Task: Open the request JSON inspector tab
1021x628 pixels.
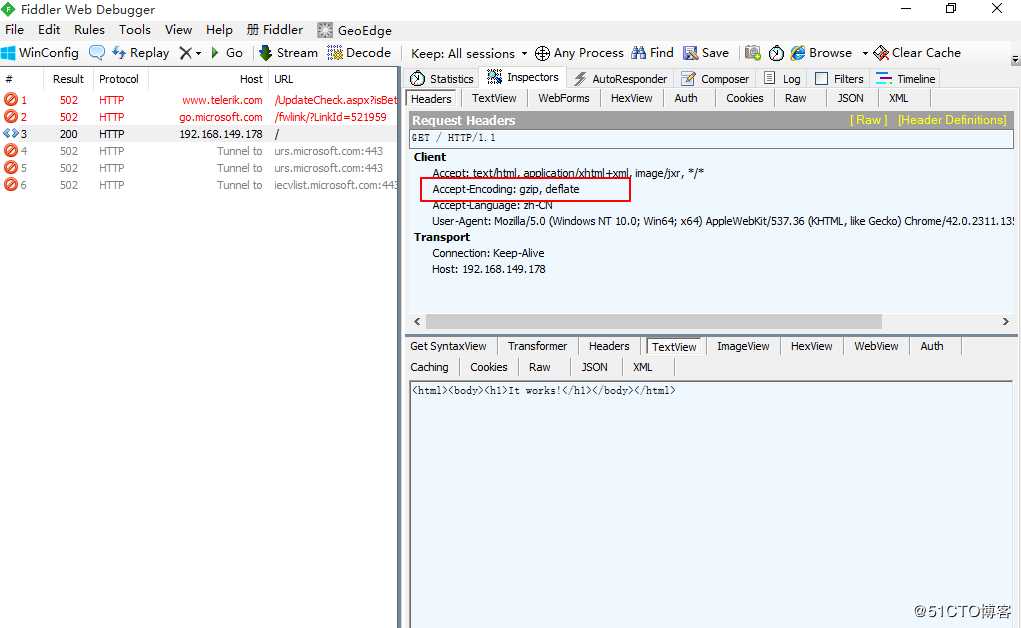Action: 850,98
